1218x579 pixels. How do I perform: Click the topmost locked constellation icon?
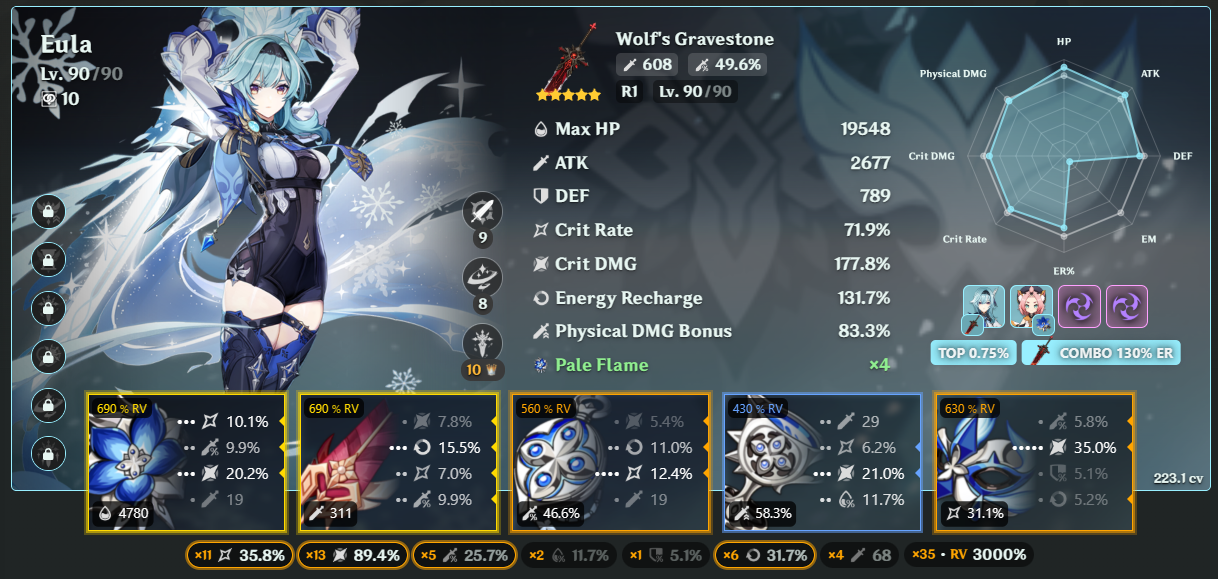click(x=49, y=211)
